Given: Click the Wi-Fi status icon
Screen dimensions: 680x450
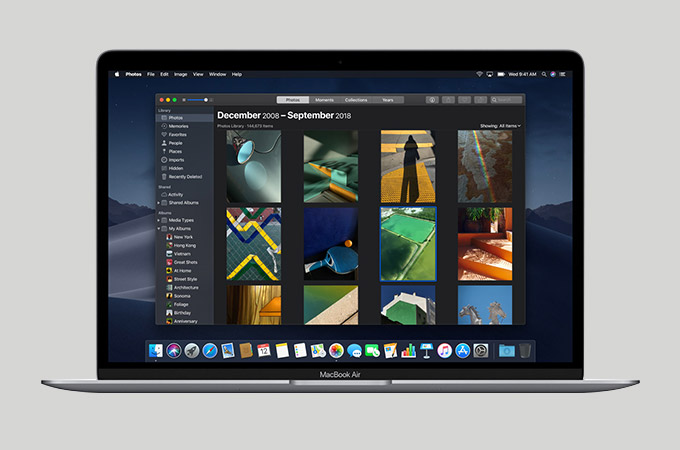Looking at the screenshot, I should [x=479, y=74].
